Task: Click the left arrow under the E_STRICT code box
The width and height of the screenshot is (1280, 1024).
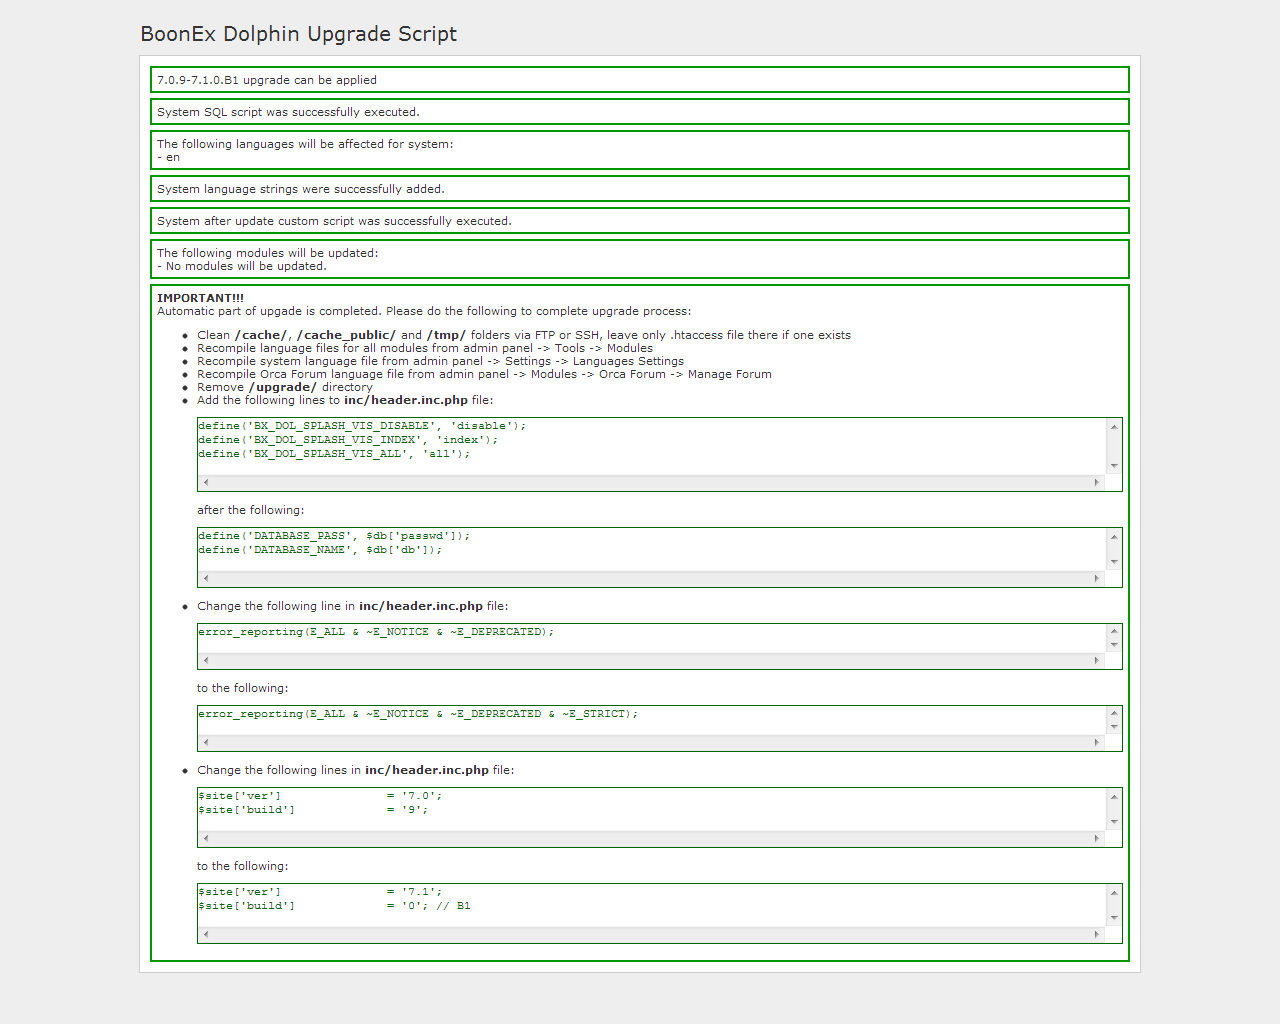Action: tap(206, 742)
